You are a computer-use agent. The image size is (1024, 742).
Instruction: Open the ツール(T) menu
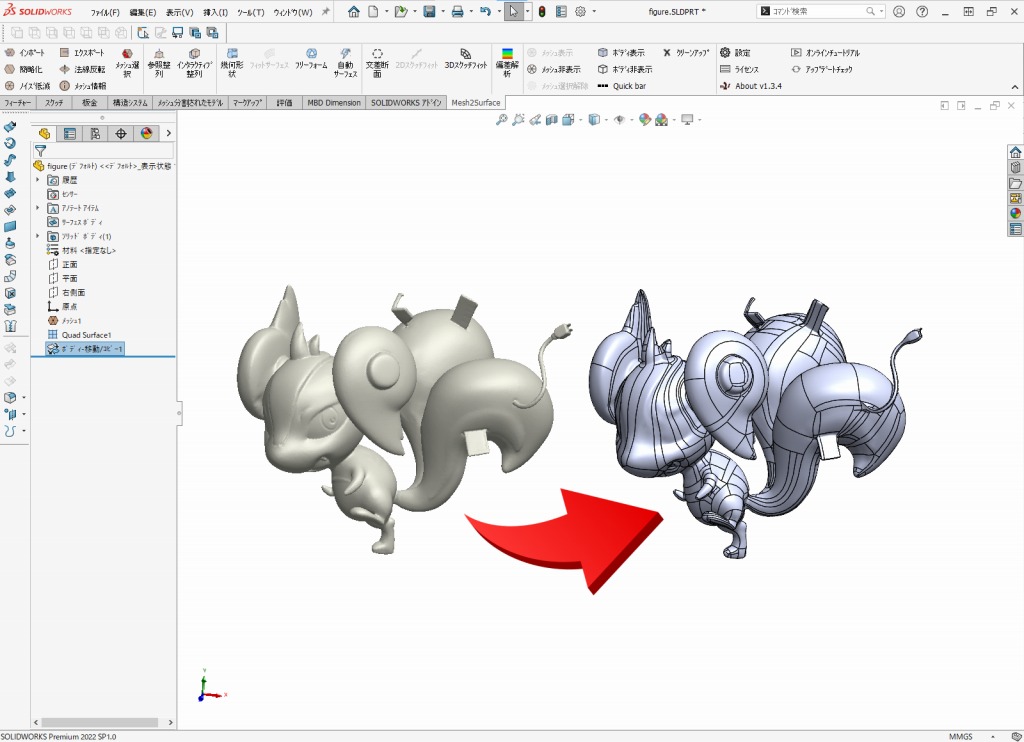pos(251,12)
